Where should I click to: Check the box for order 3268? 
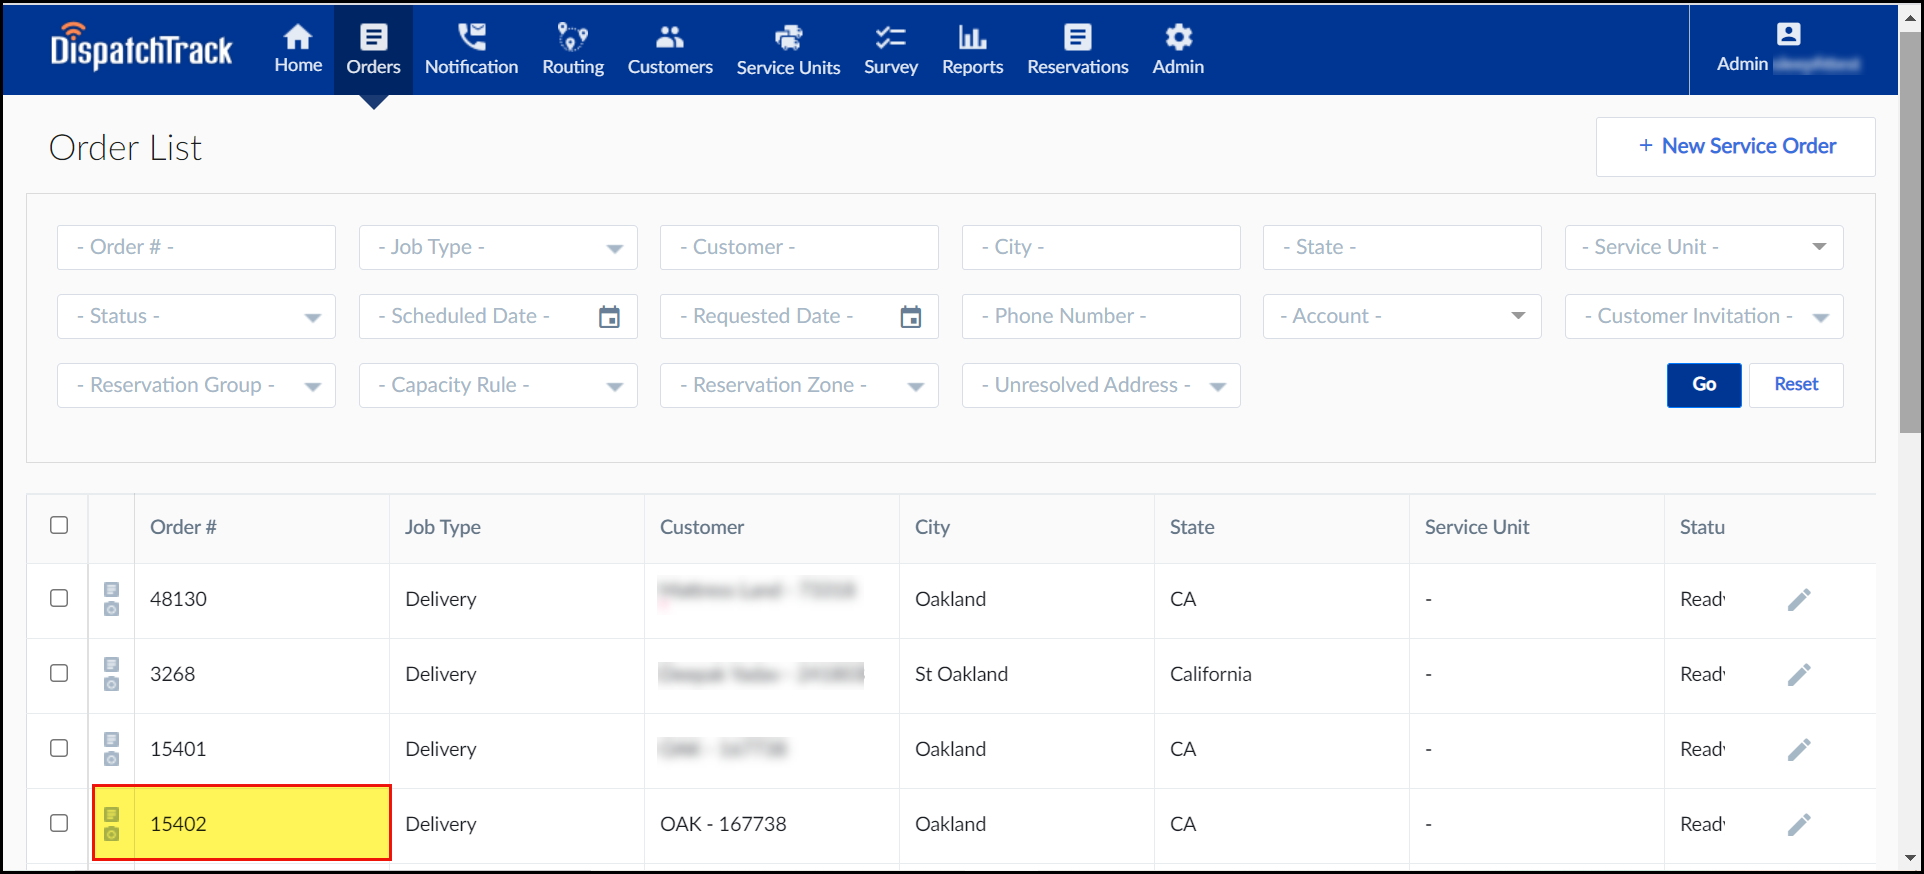pyautogui.click(x=59, y=673)
